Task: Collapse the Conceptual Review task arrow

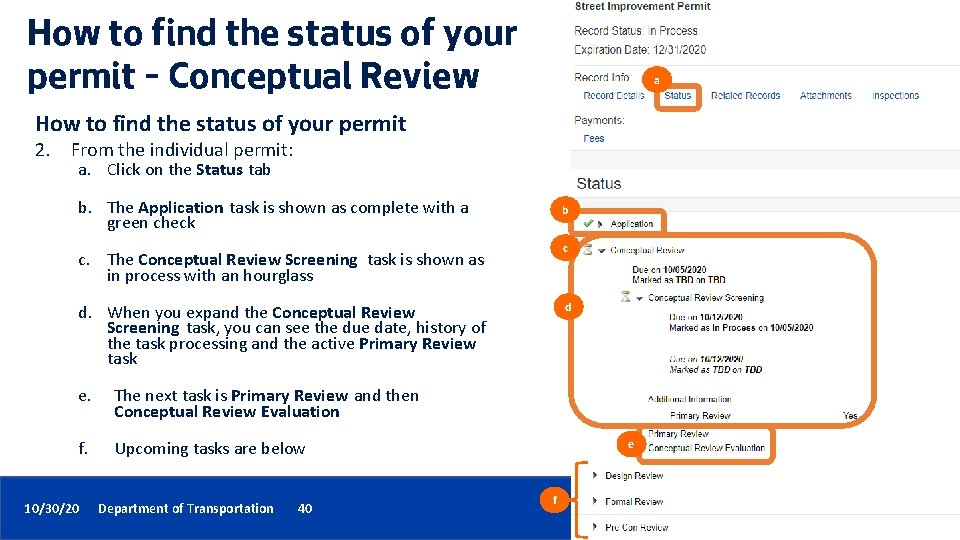Action: point(601,250)
